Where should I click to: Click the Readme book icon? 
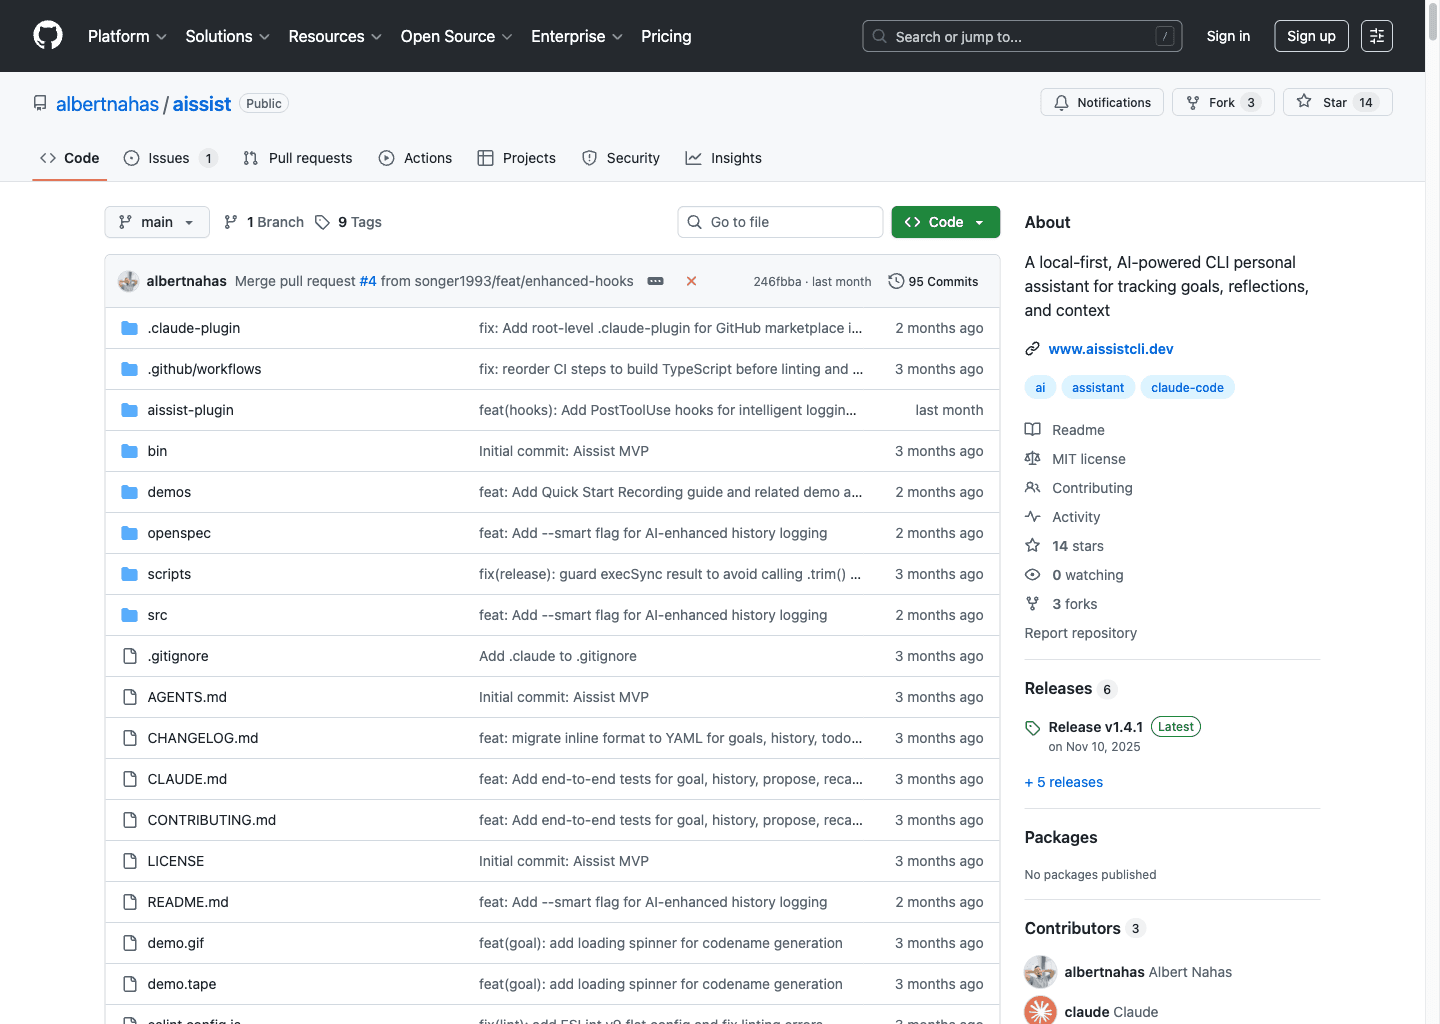coord(1033,429)
